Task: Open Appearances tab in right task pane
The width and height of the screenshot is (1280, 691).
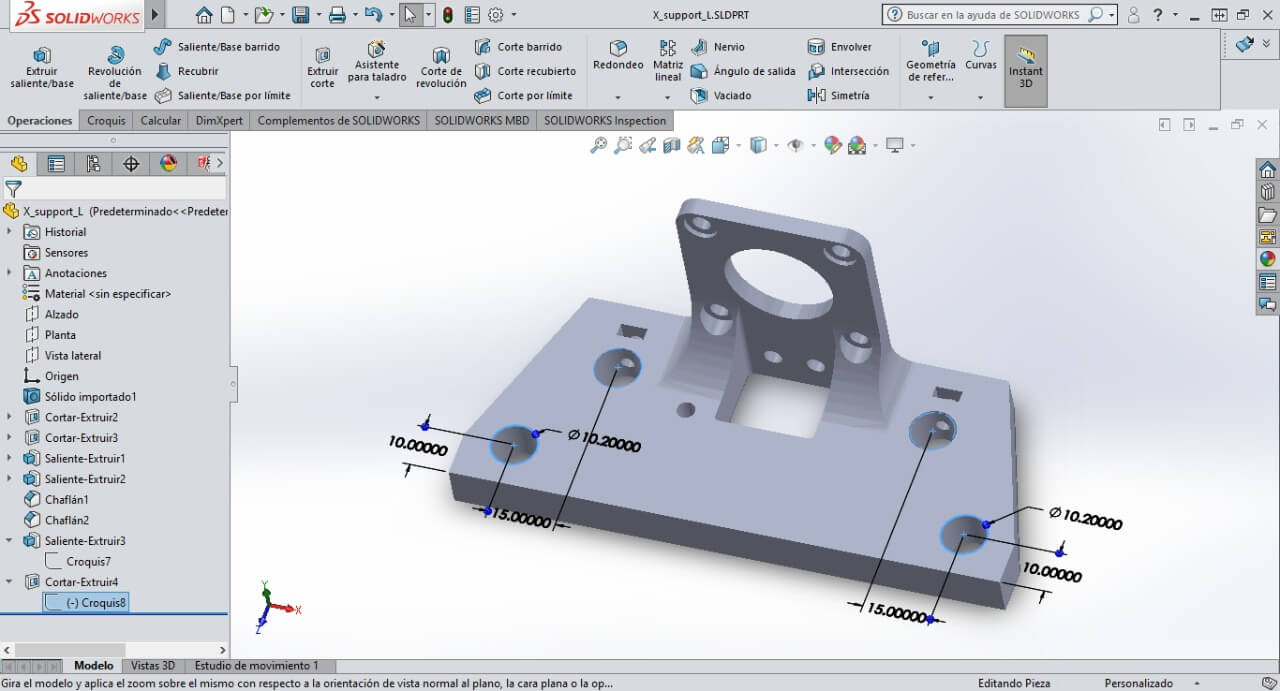Action: (x=1267, y=259)
